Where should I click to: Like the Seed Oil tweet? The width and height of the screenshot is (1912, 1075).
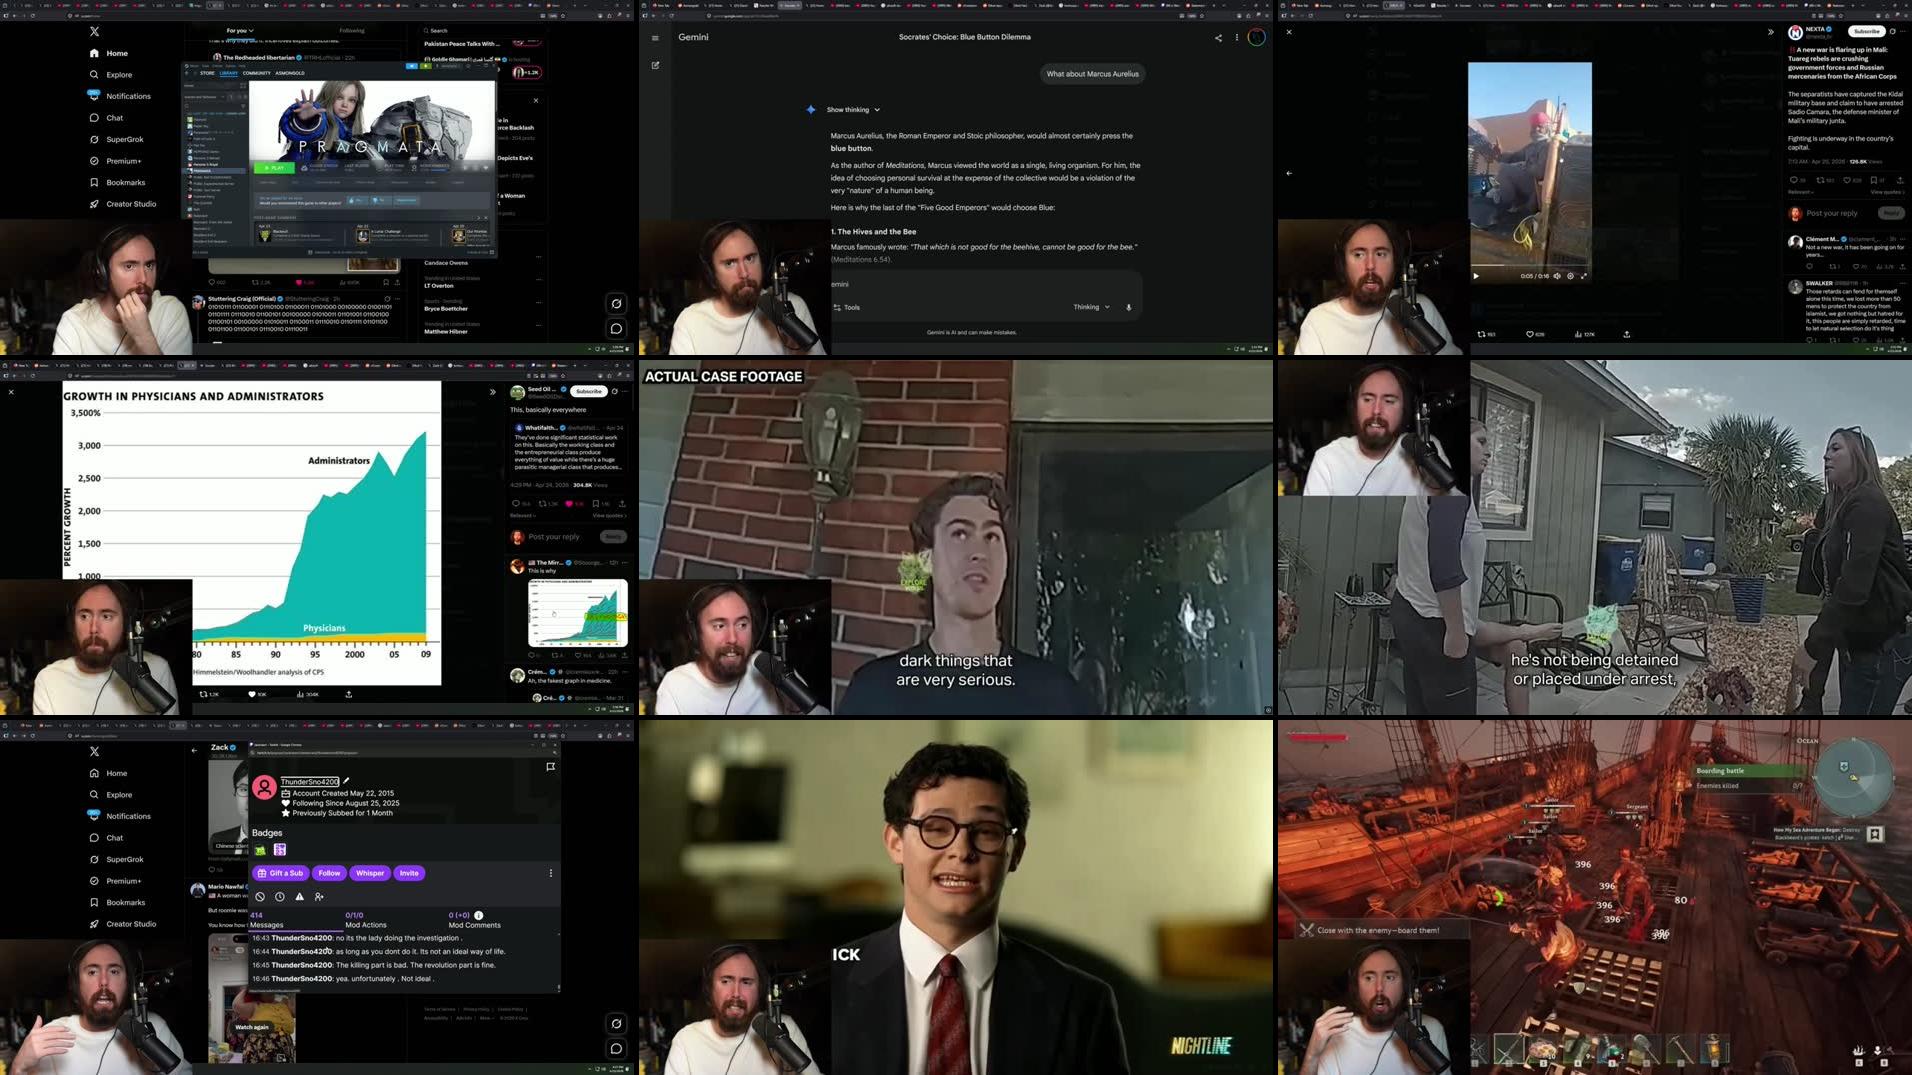click(x=569, y=504)
